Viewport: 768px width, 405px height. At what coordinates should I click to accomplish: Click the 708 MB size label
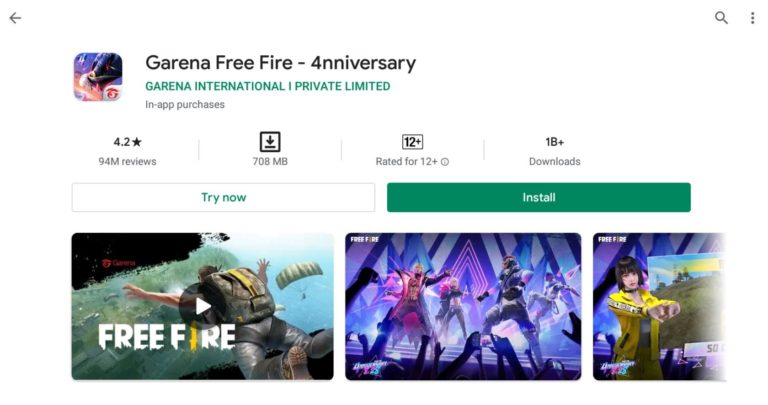pos(270,162)
